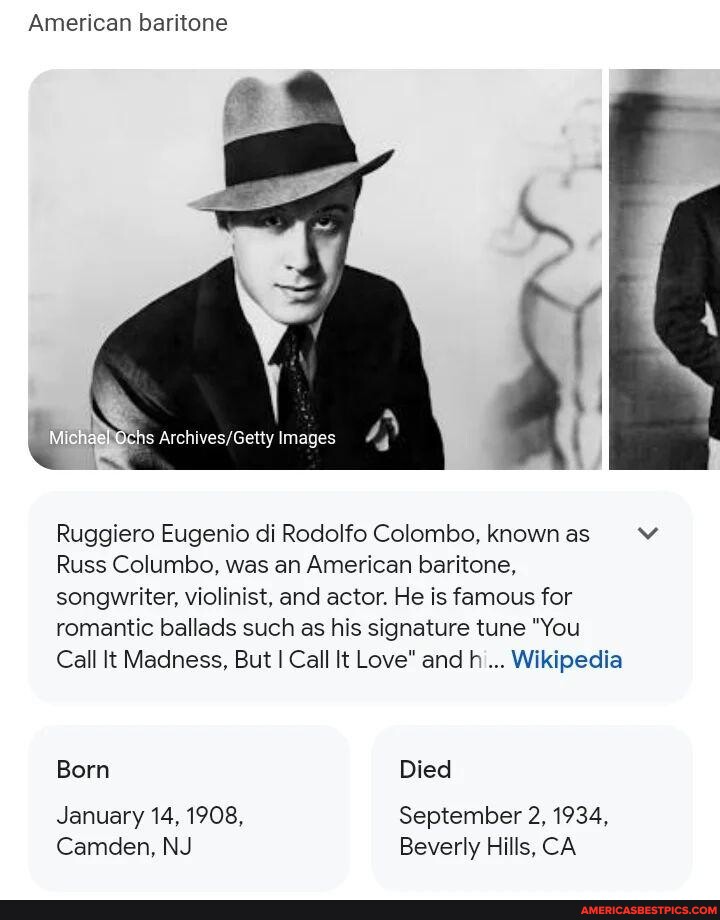Click the birth date 'January 14, 1908'
720x920 pixels.
[x=149, y=816]
